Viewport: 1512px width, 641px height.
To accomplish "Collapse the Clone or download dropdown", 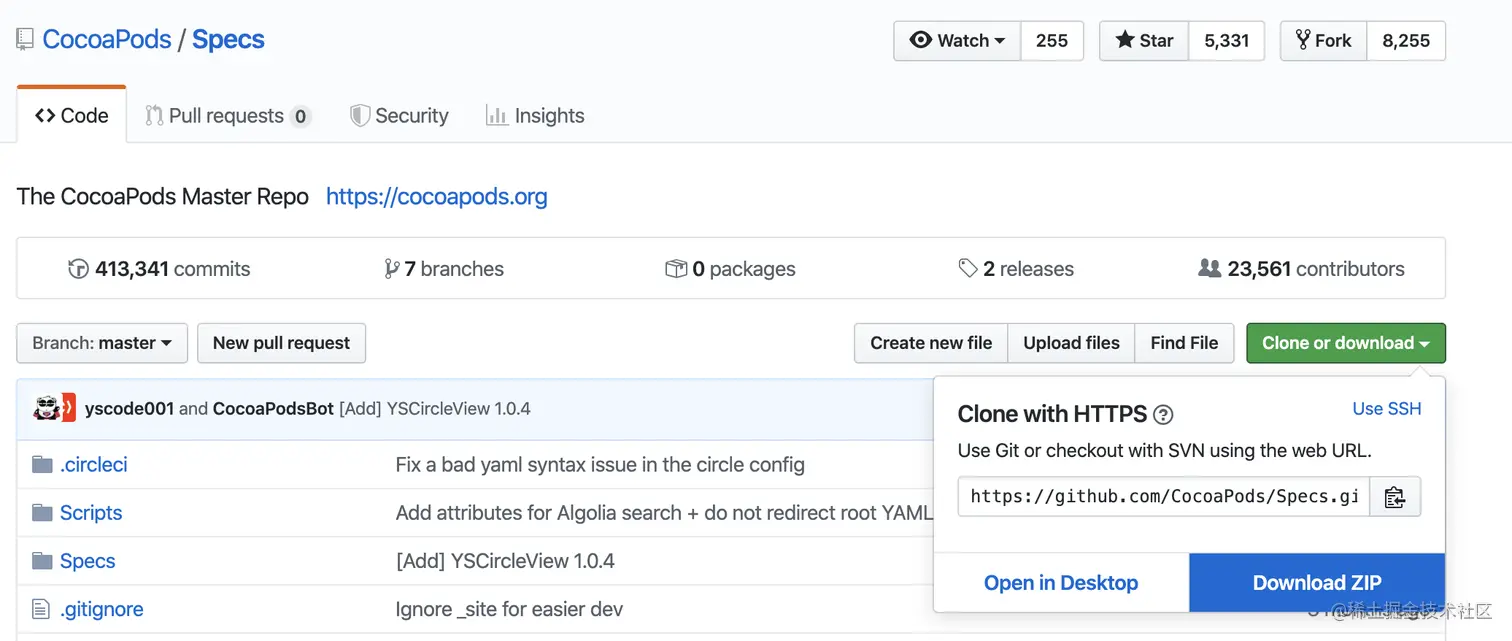I will tap(1345, 343).
